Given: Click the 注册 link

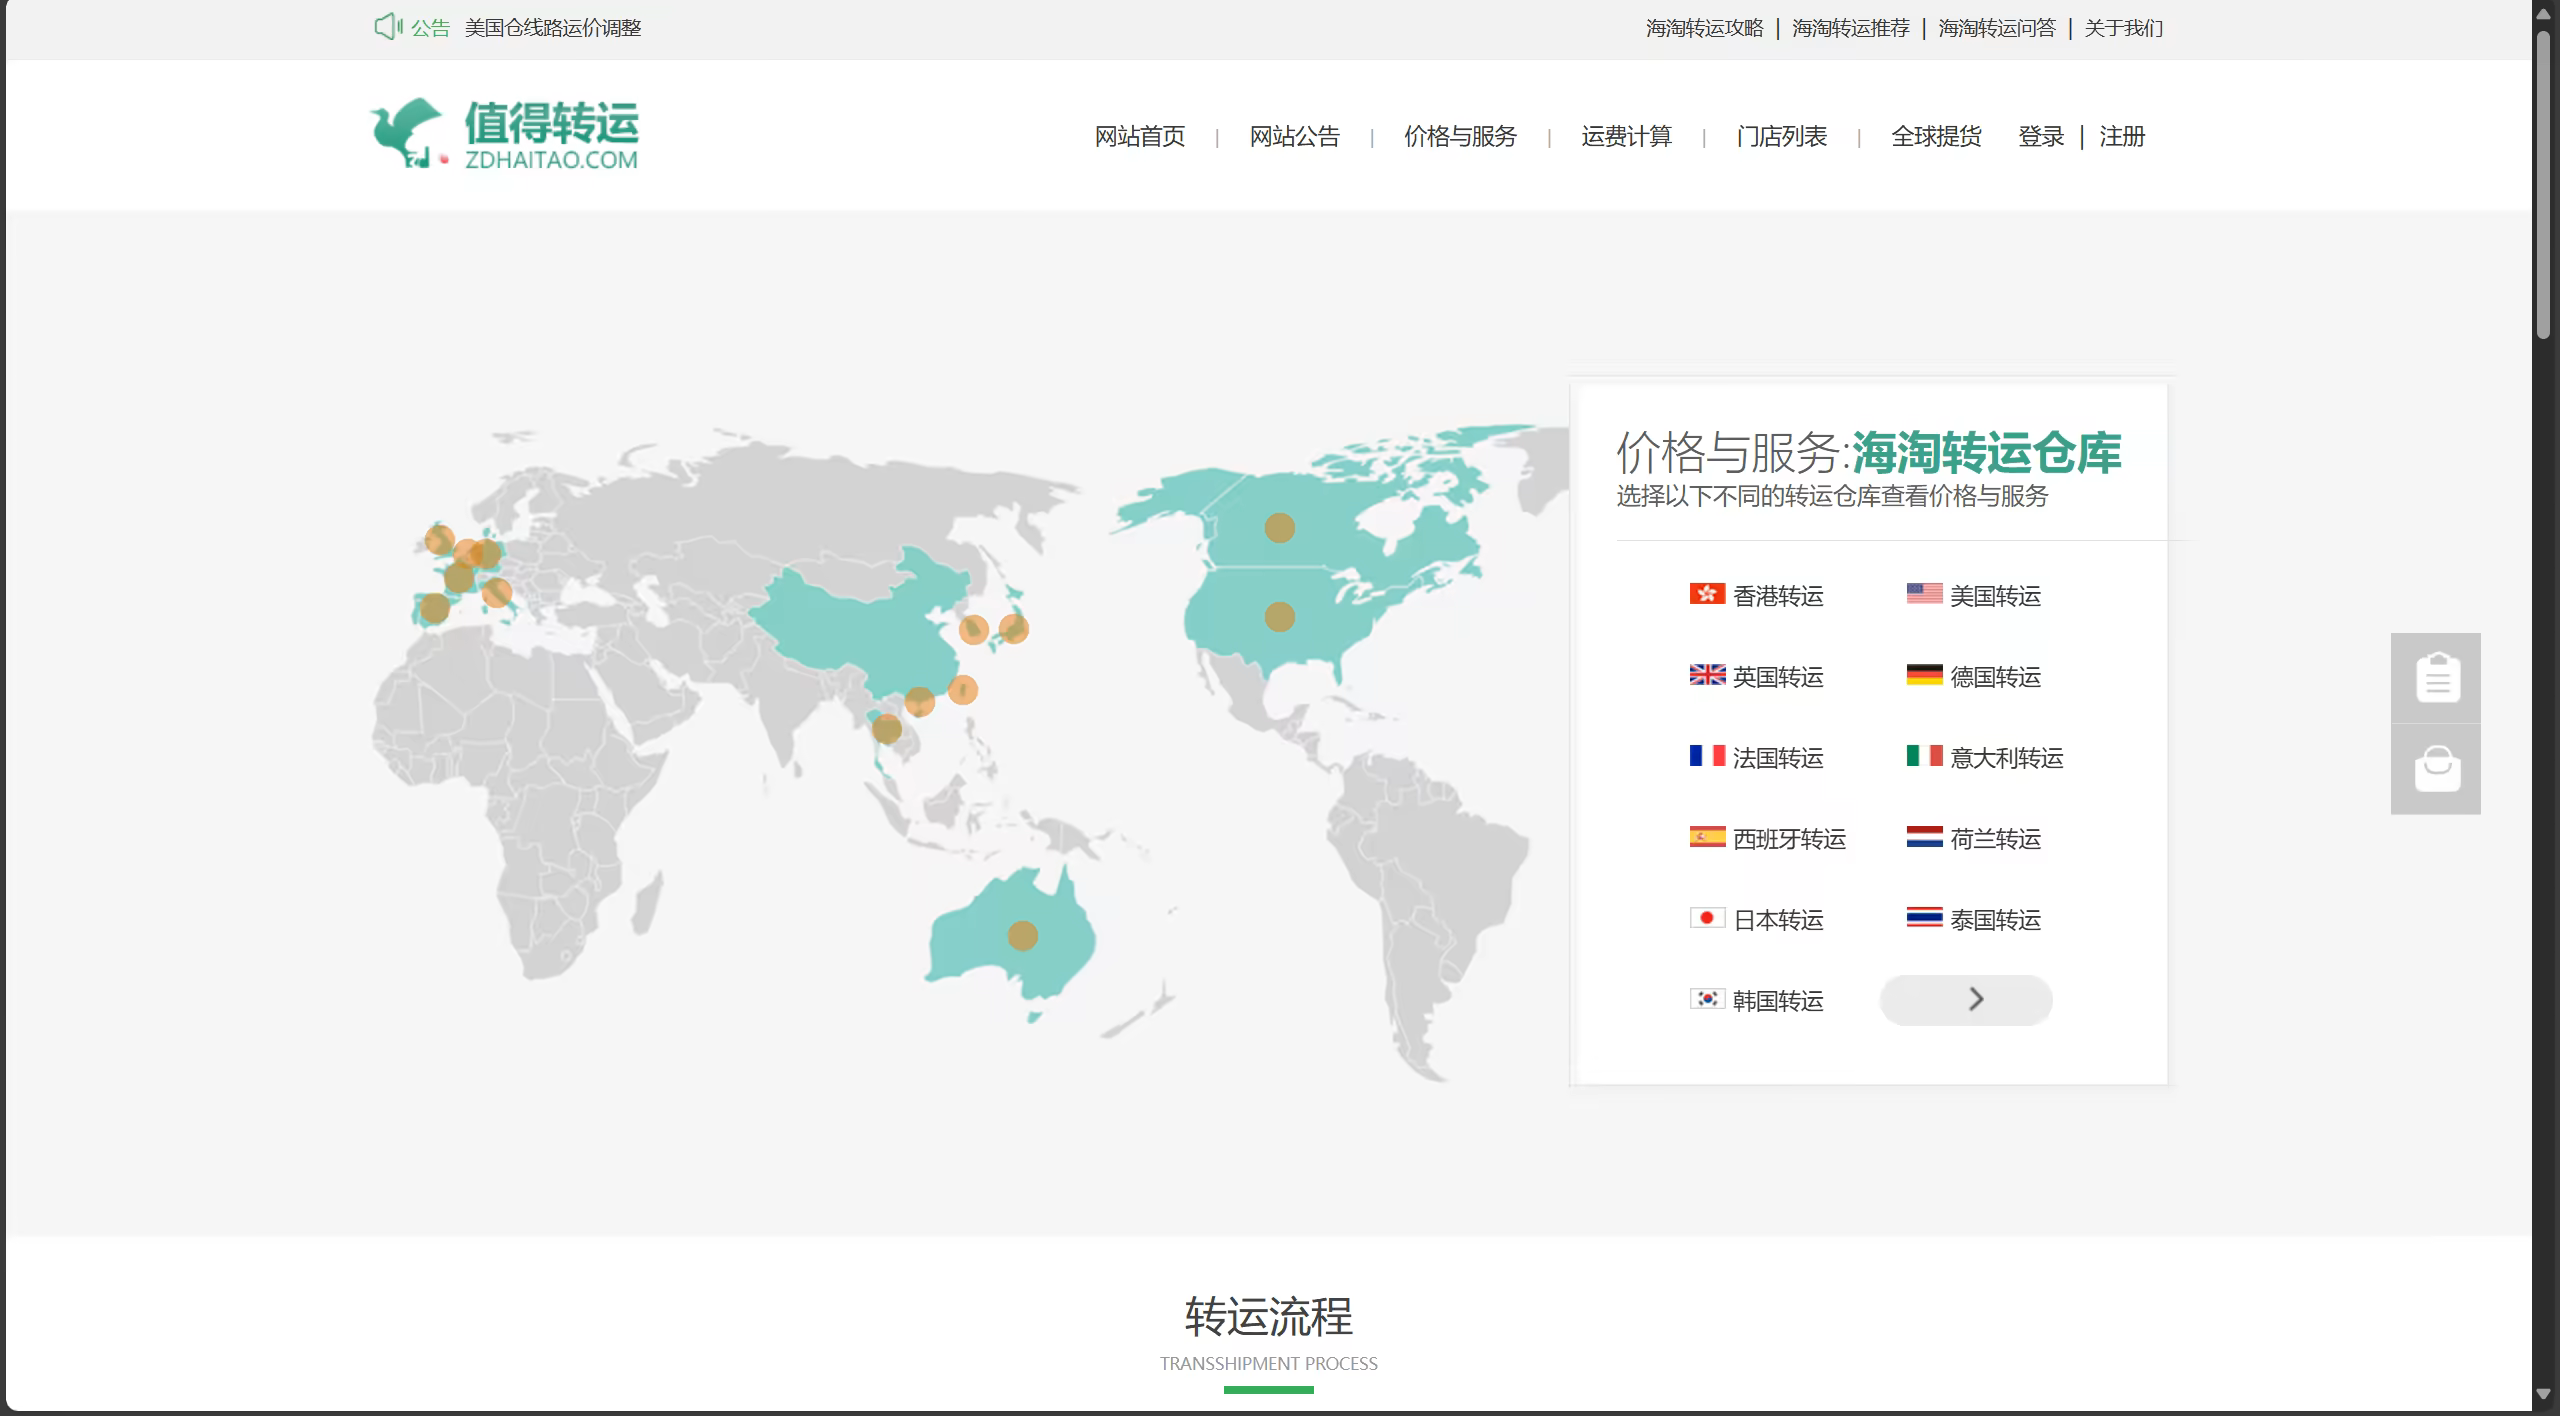Looking at the screenshot, I should [x=2122, y=136].
